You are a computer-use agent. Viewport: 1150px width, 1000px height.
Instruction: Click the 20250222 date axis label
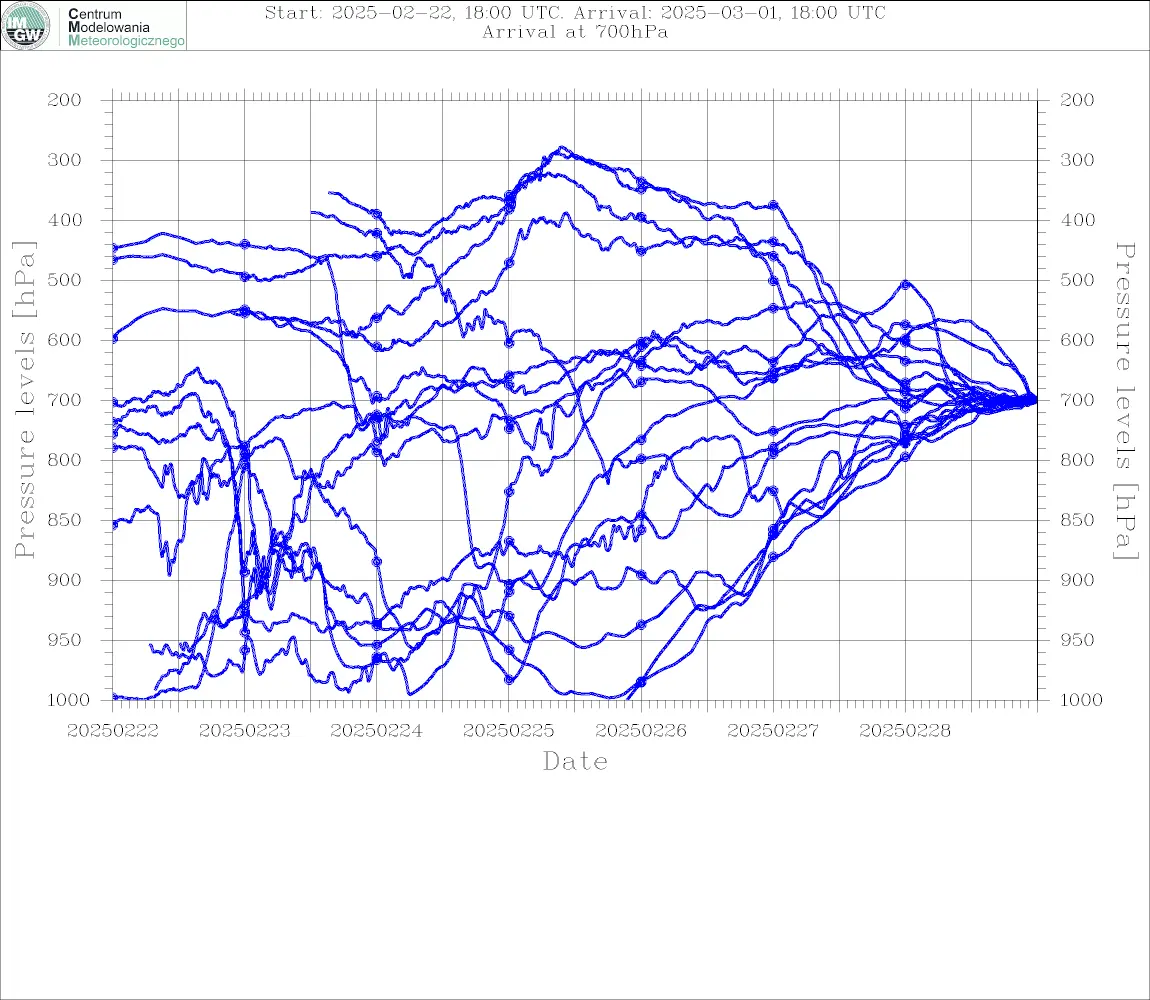[113, 731]
